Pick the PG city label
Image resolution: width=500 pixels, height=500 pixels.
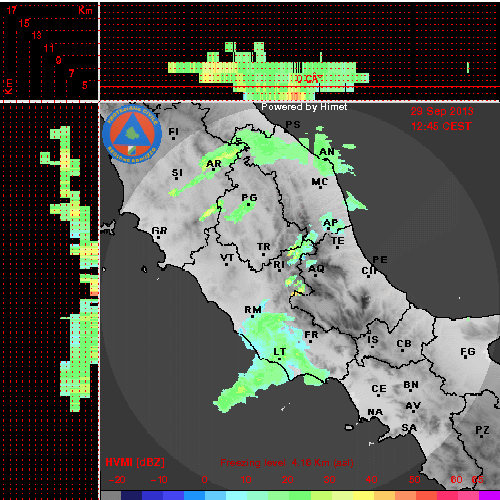(249, 198)
